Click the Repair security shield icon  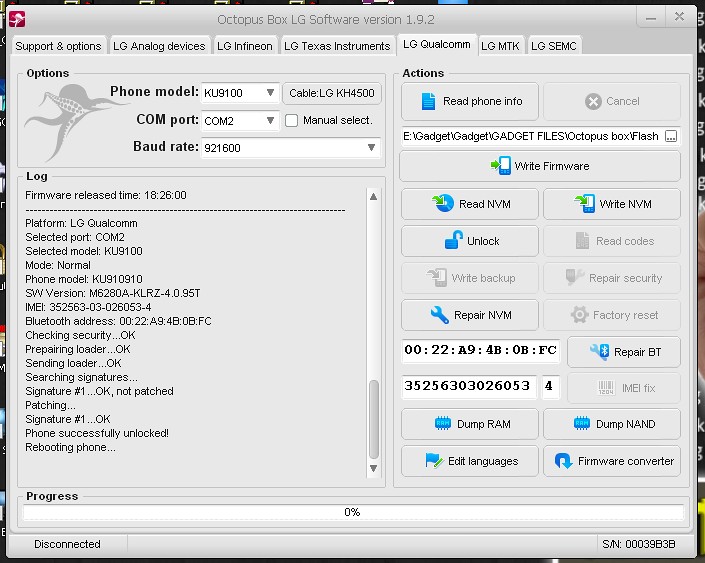pyautogui.click(x=574, y=277)
